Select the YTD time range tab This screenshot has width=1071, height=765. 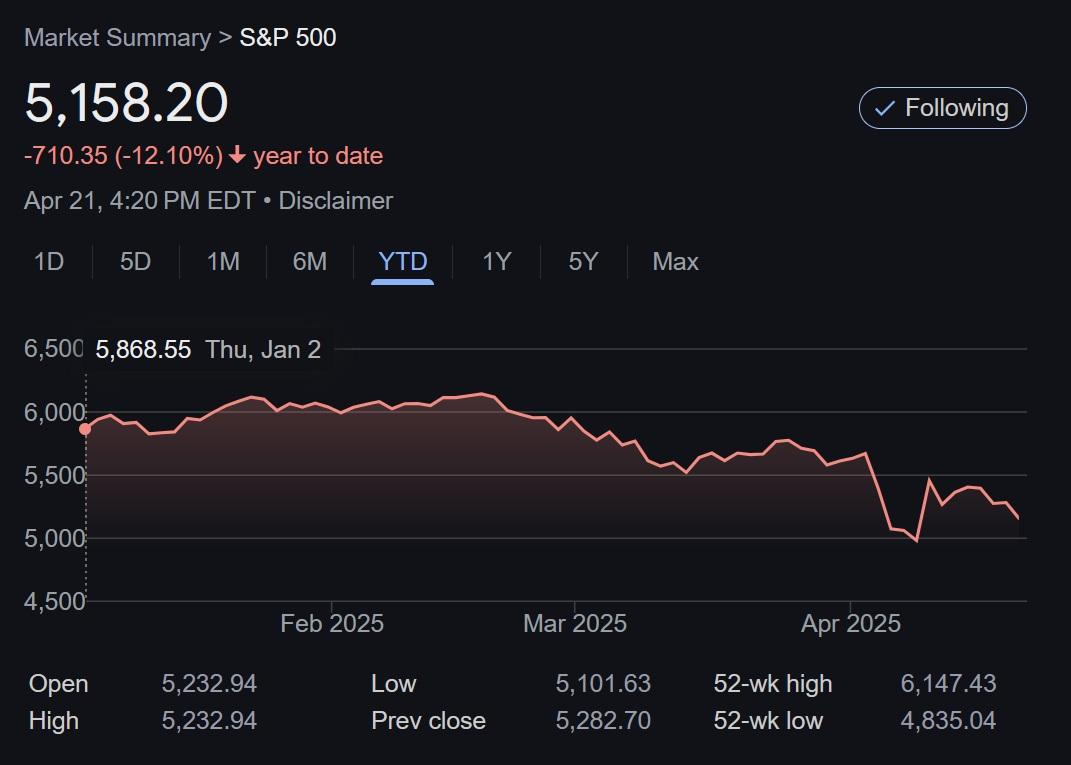[402, 262]
